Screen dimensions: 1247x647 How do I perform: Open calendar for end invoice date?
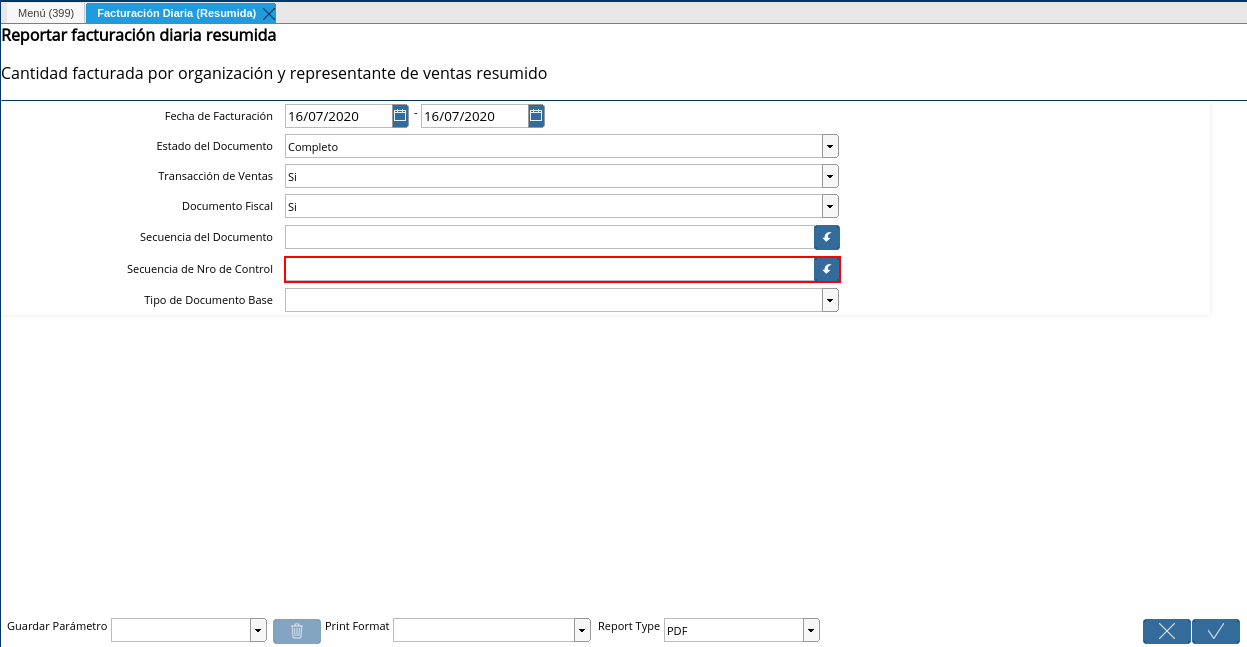[536, 116]
